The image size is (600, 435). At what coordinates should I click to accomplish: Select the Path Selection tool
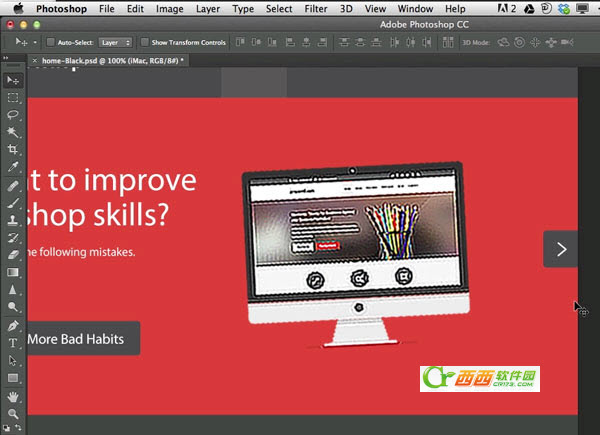[x=13, y=360]
